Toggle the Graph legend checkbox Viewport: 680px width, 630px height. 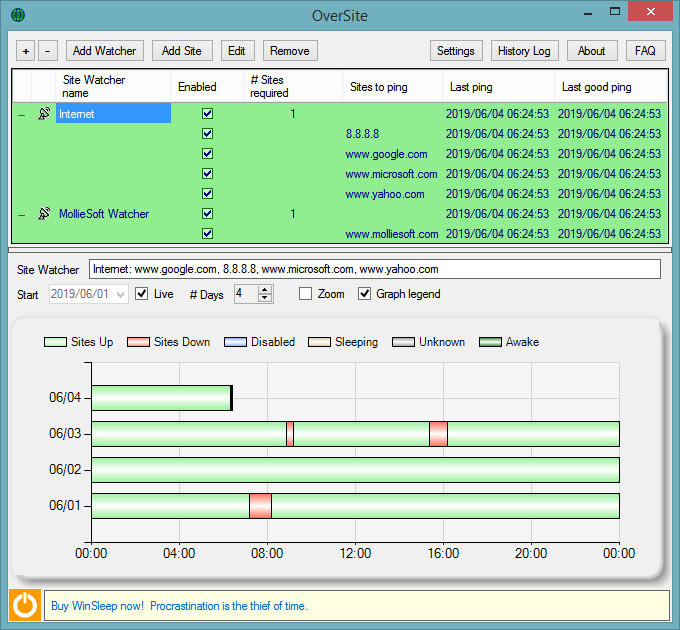364,294
